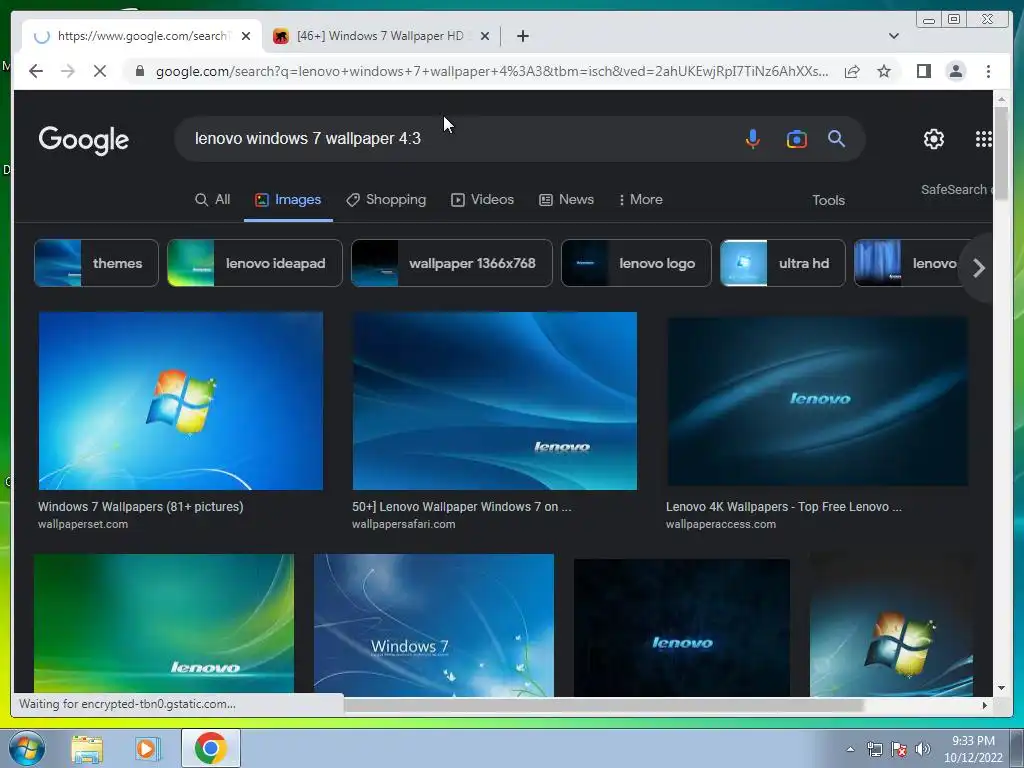
Task: Stop loading the page
Action: [100, 71]
